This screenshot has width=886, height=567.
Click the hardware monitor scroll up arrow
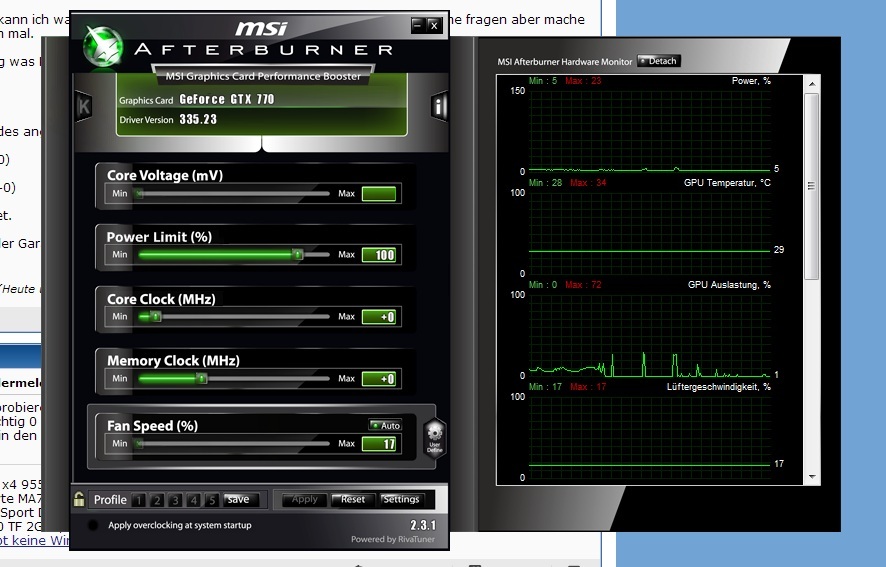click(x=812, y=84)
